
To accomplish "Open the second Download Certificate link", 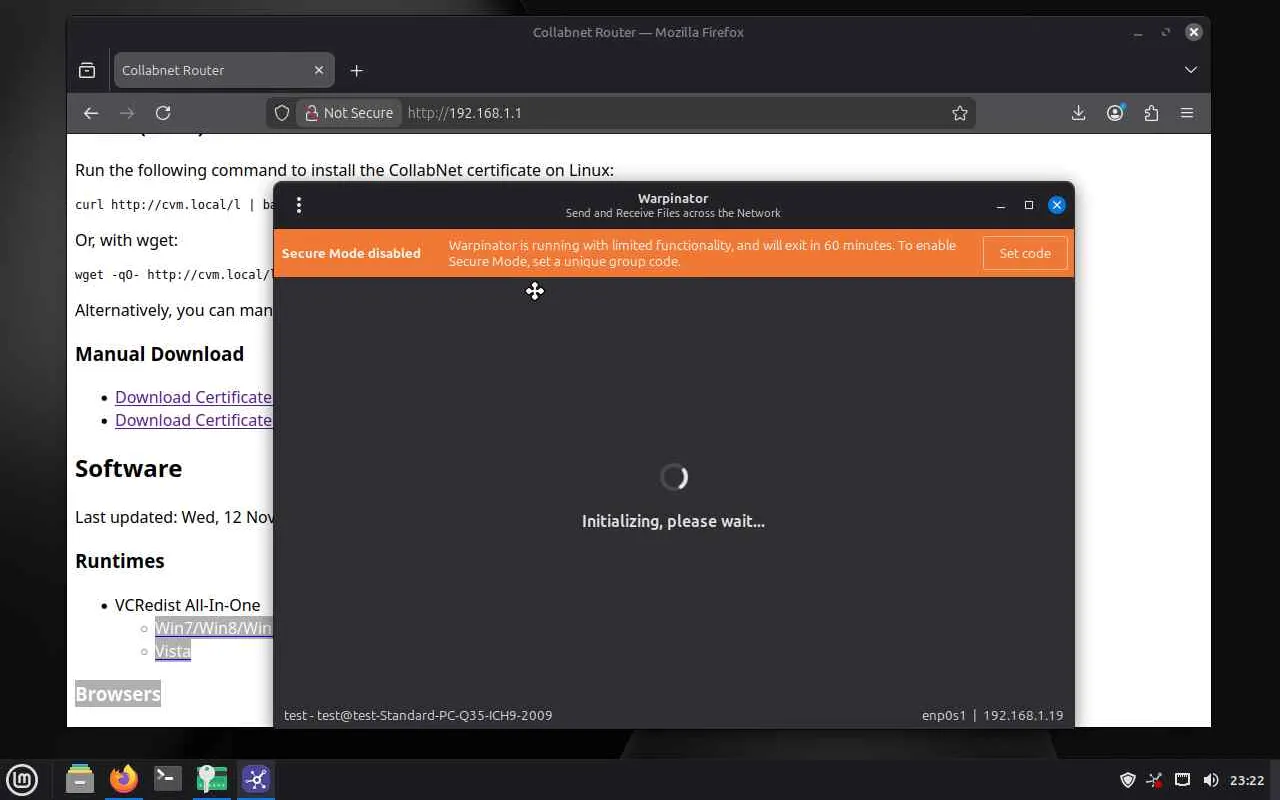I will tap(194, 420).
